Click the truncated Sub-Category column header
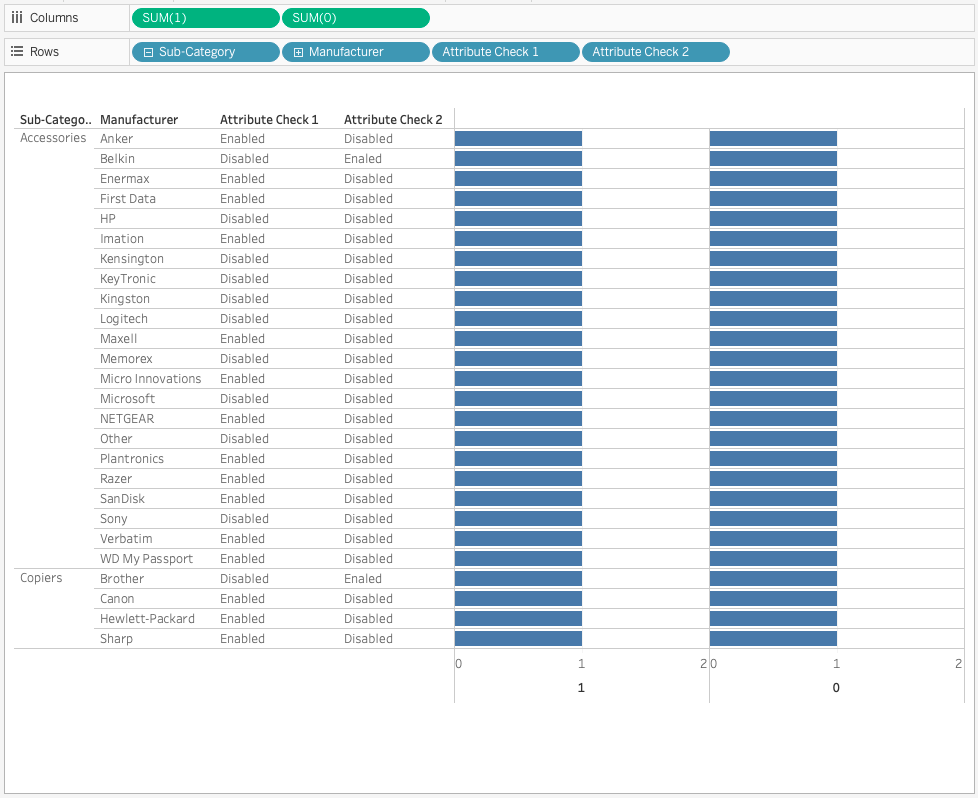 pyautogui.click(x=55, y=120)
